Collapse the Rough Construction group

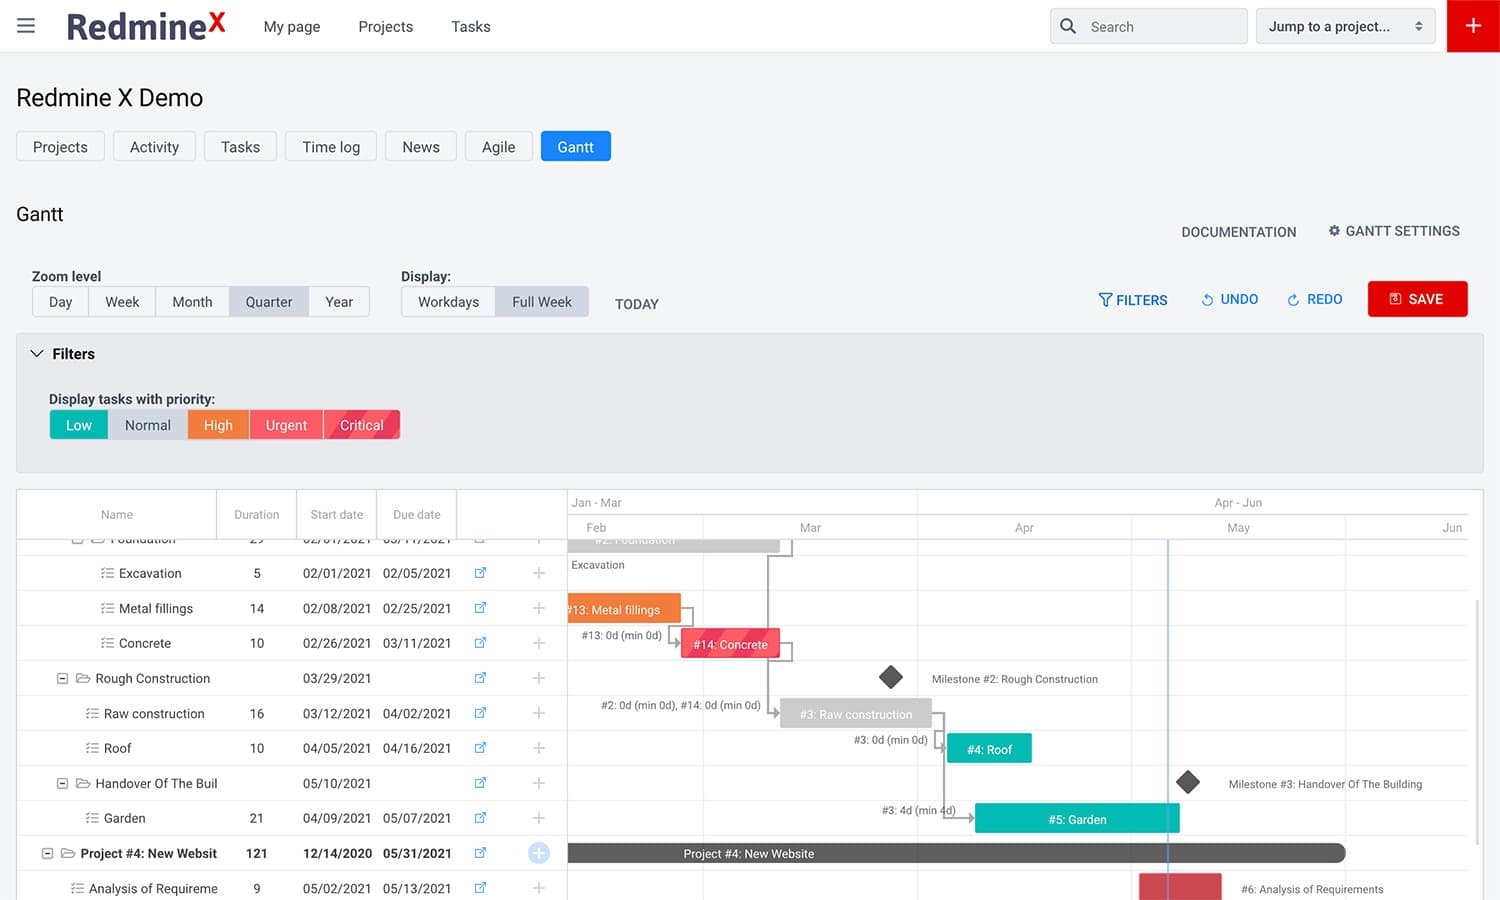pyautogui.click(x=62, y=678)
